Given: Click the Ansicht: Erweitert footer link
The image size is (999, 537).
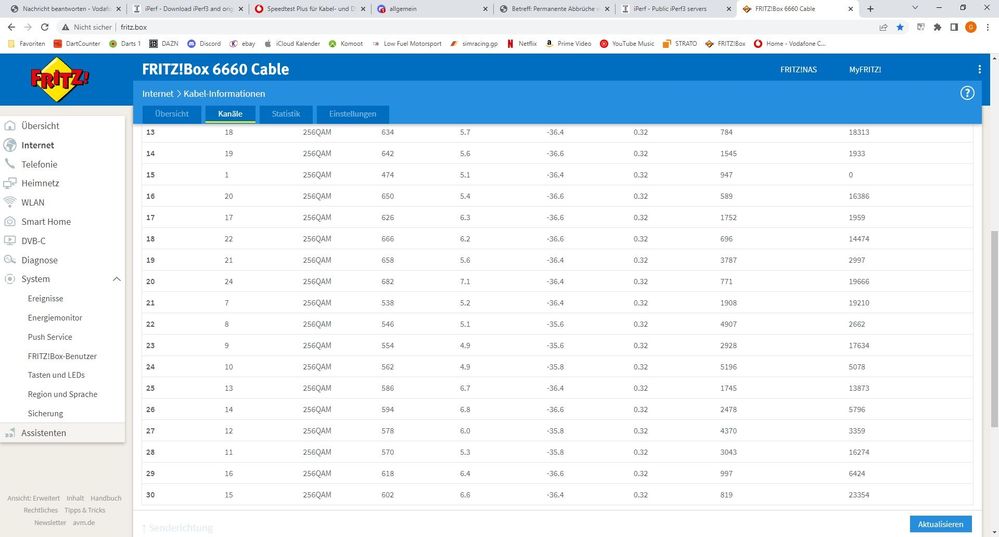Looking at the screenshot, I should coord(33,498).
